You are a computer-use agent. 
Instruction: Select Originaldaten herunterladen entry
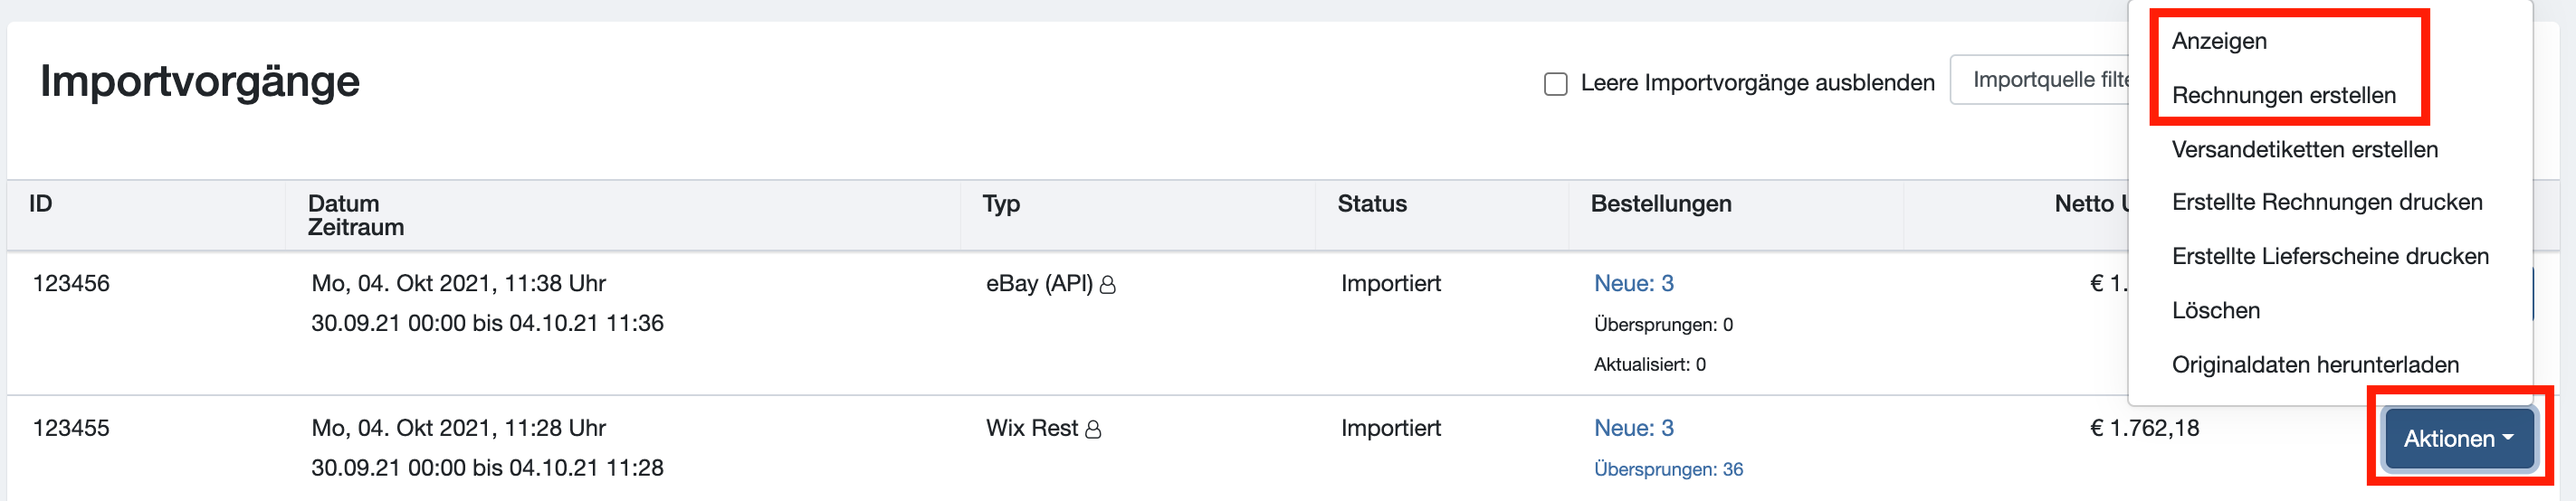2314,364
